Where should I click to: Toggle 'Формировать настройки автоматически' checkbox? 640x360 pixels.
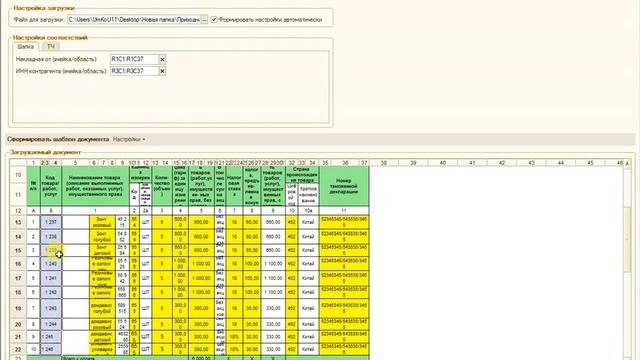[x=214, y=19]
